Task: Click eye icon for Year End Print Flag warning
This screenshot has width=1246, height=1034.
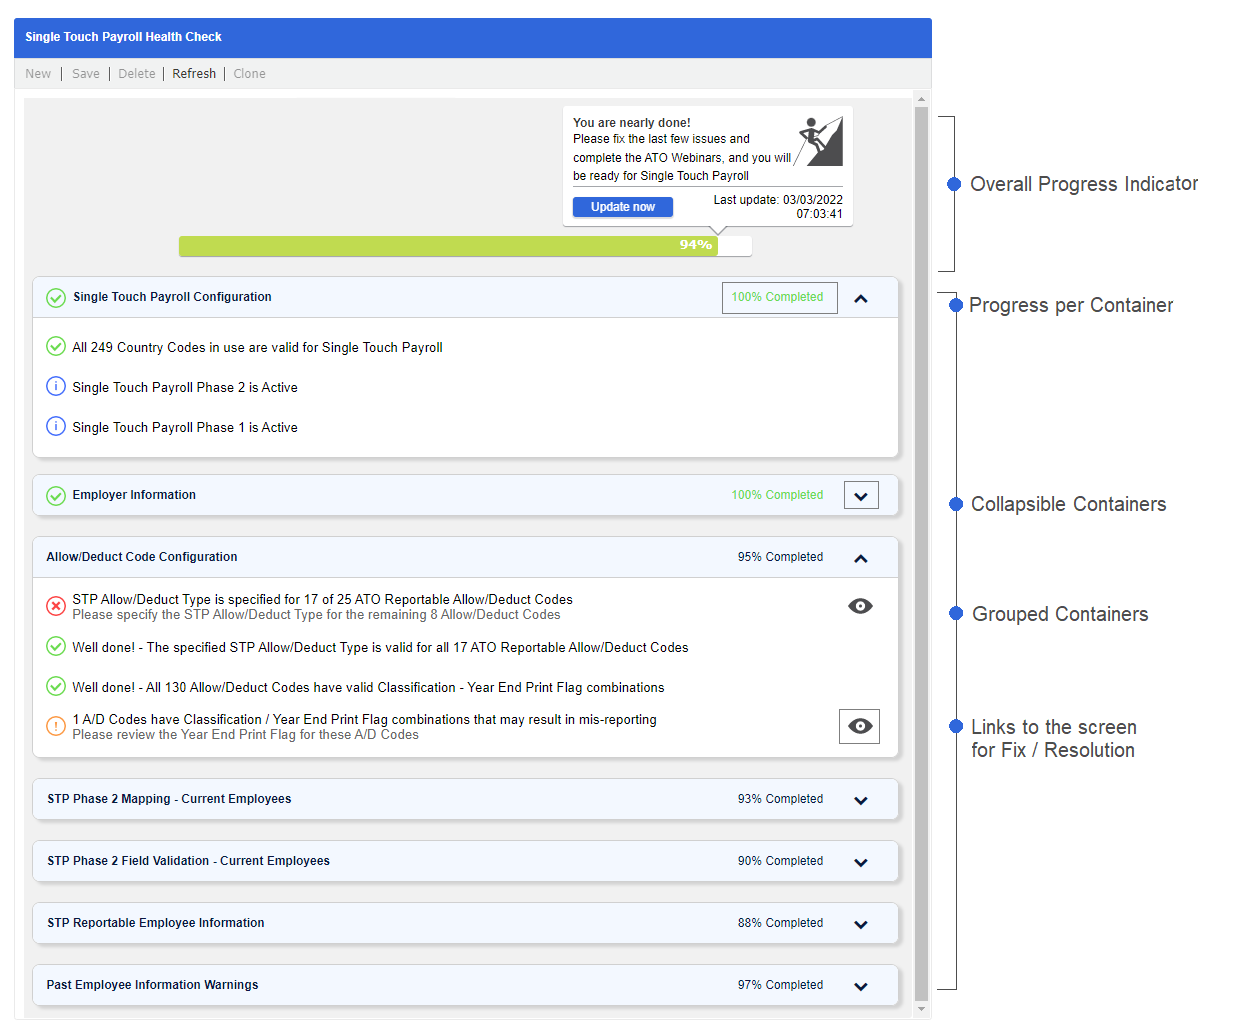Action: pos(859,726)
